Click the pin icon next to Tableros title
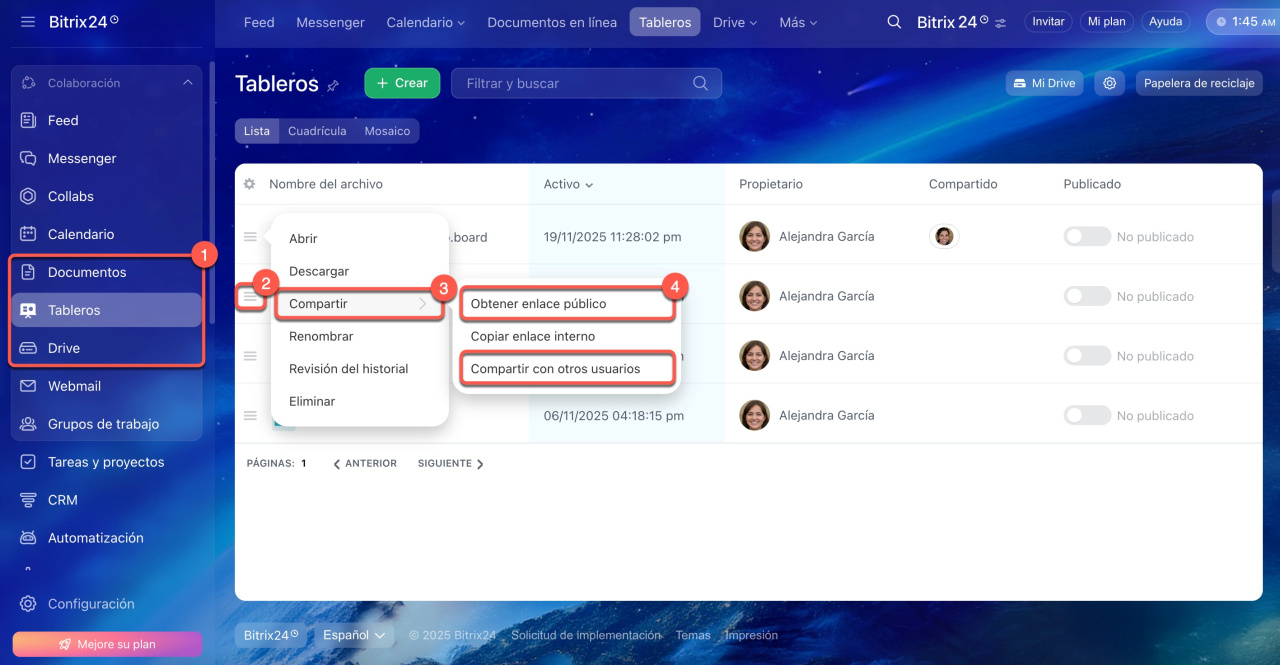The image size is (1280, 665). [x=333, y=86]
